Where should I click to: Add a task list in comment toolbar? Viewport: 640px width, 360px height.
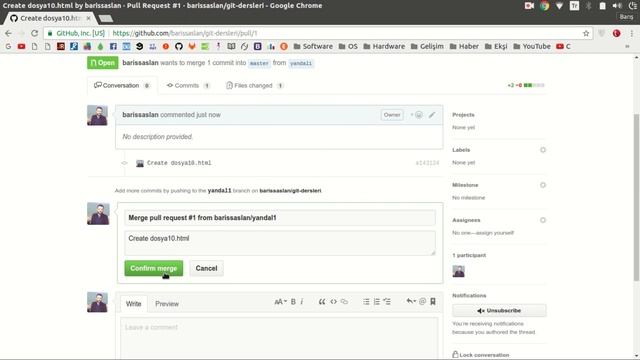pyautogui.click(x=387, y=302)
